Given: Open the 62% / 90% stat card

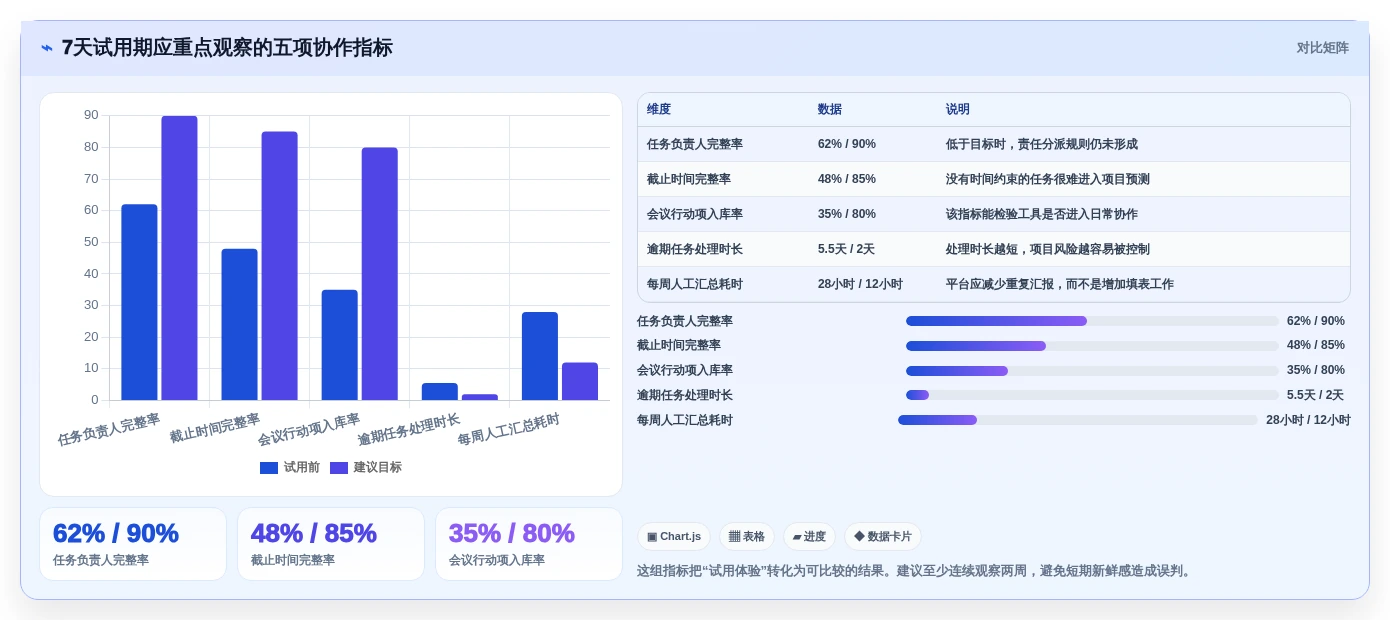Looking at the screenshot, I should 133,544.
